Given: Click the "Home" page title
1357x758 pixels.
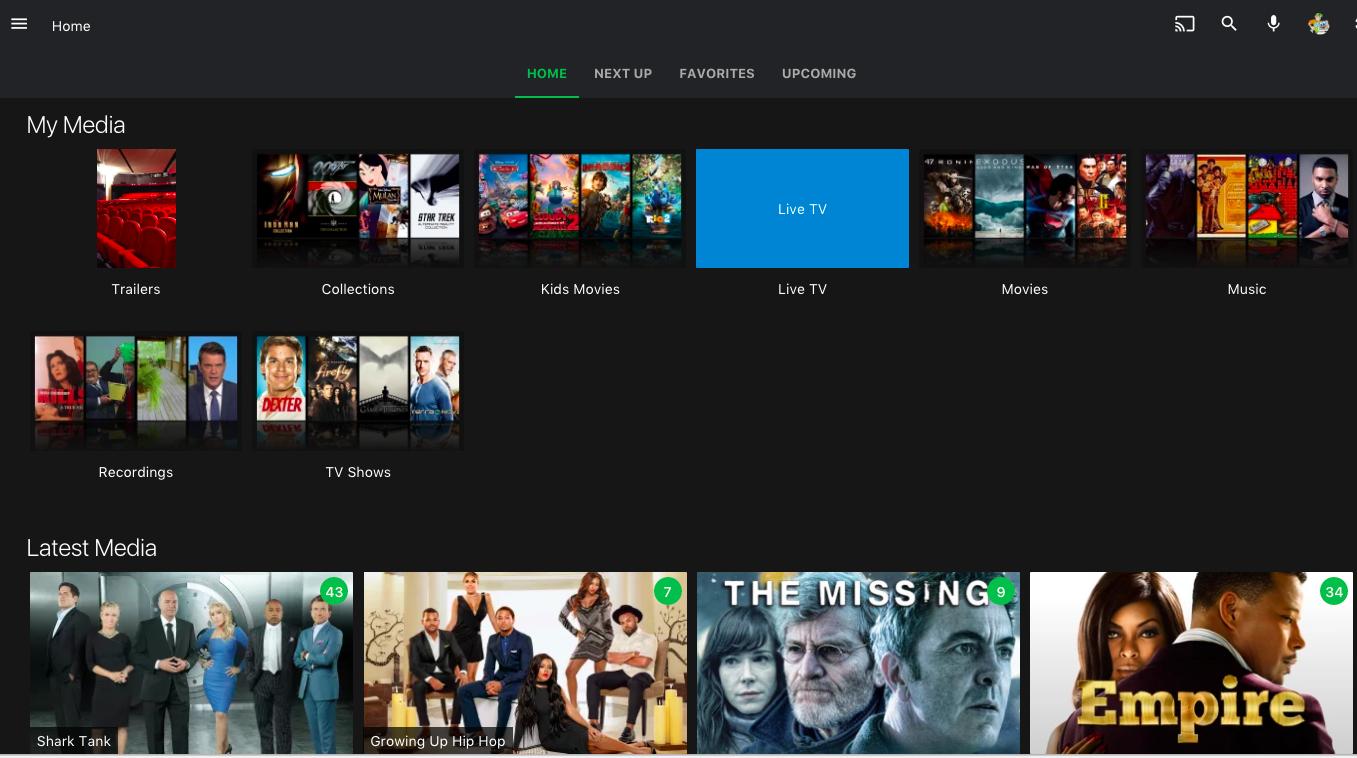Looking at the screenshot, I should pyautogui.click(x=71, y=26).
